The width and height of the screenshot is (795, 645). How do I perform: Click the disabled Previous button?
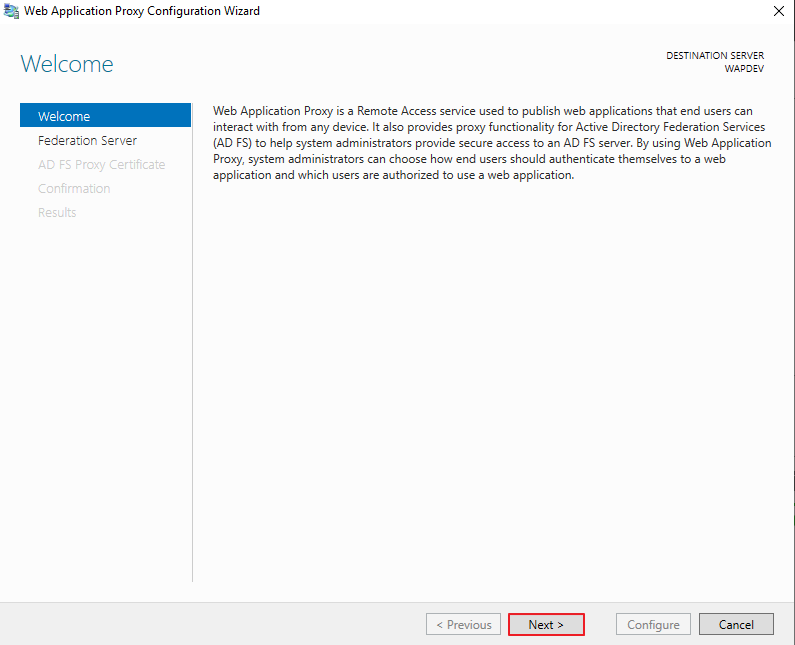coord(463,624)
